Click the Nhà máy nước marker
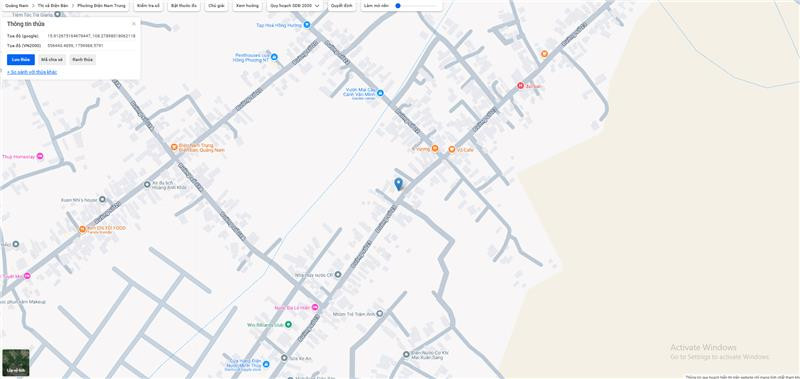Image resolution: width=800 pixels, height=379 pixels. tap(337, 274)
